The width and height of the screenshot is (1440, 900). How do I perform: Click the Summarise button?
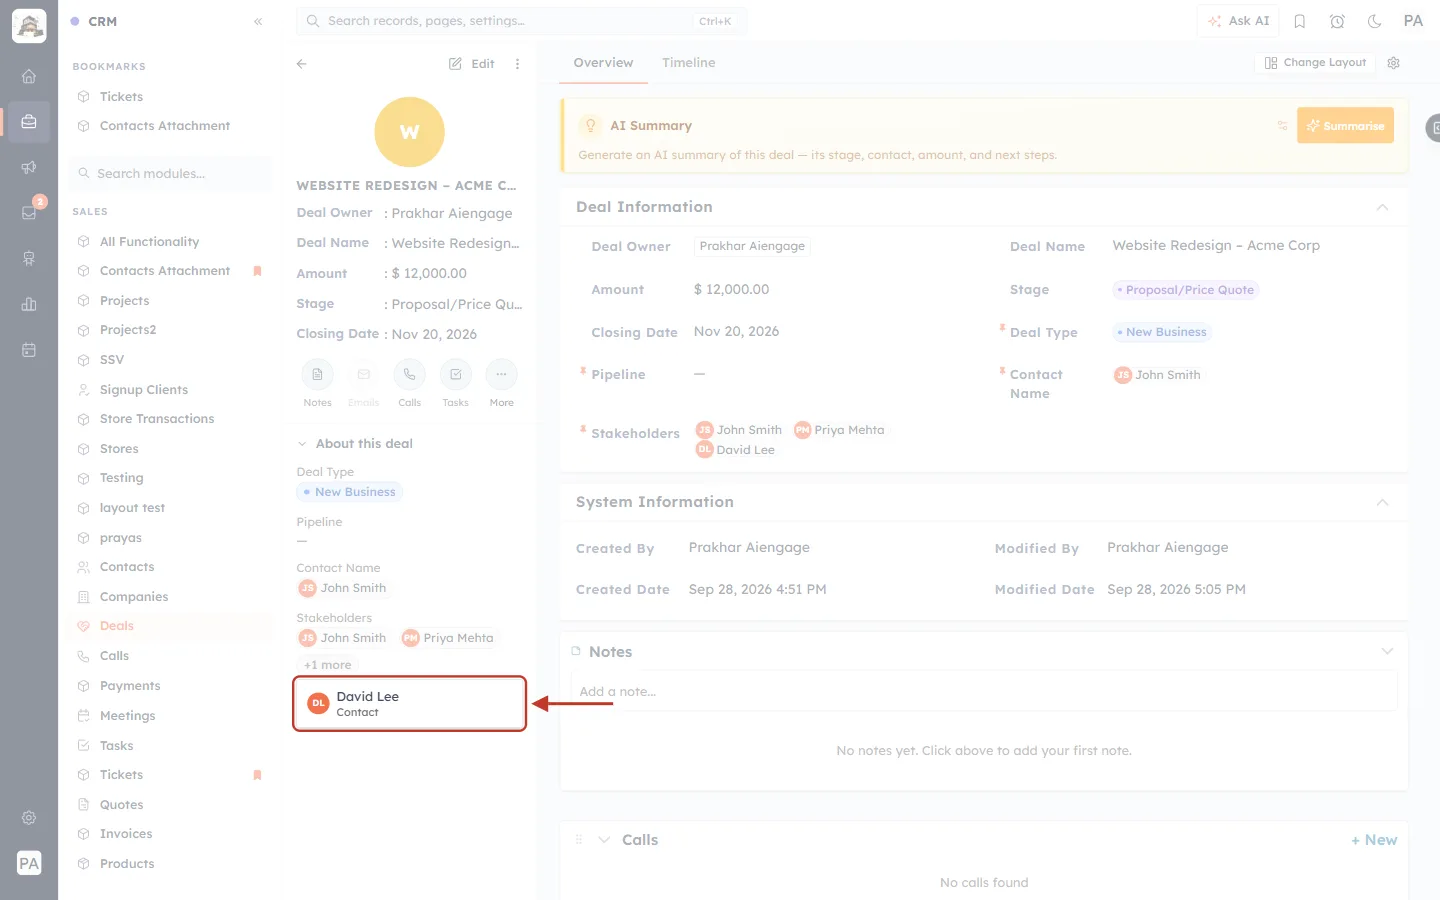[1345, 126]
